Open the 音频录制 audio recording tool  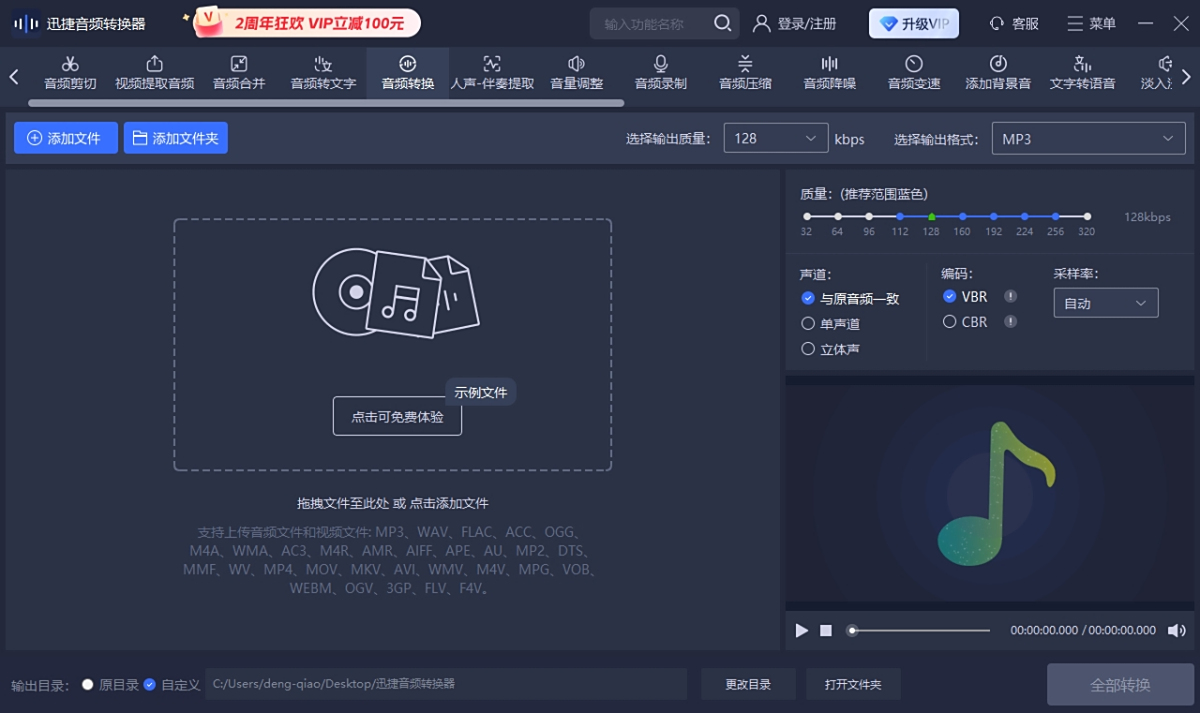[x=659, y=72]
